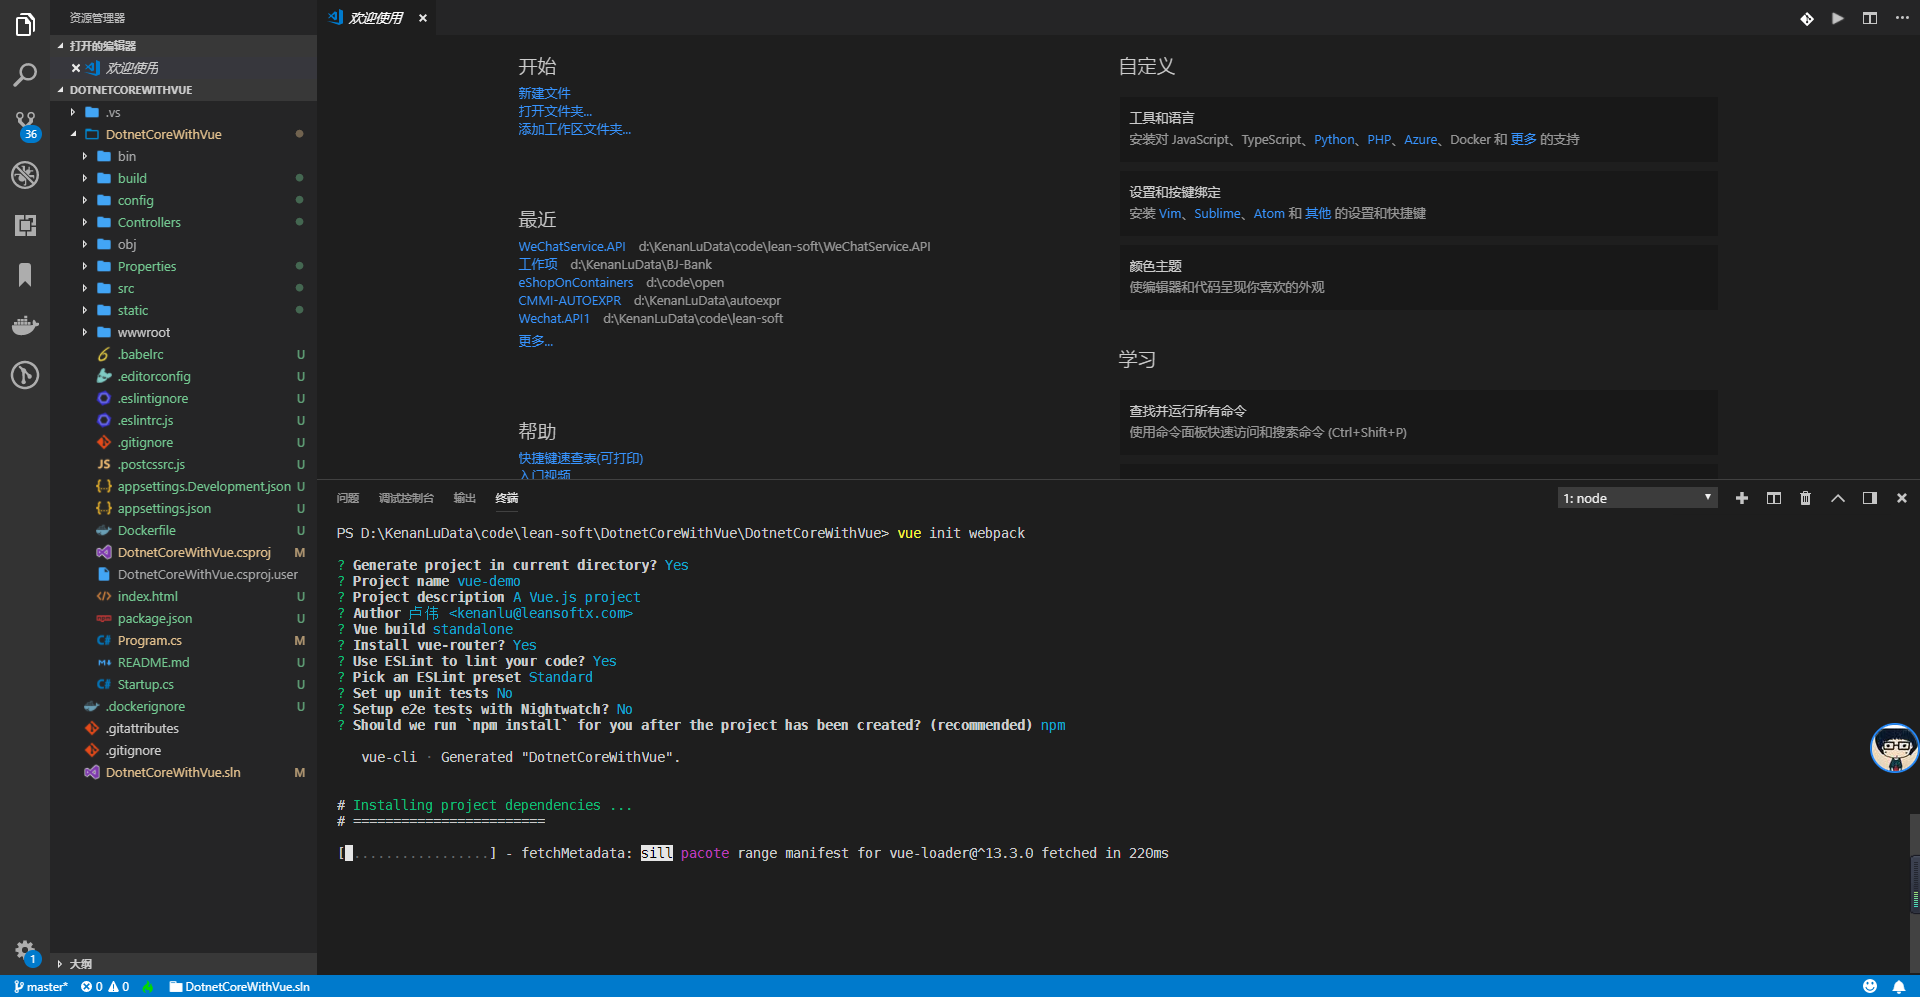This screenshot has width=1920, height=997.
Task: Close the terminal panel
Action: tap(1902, 498)
